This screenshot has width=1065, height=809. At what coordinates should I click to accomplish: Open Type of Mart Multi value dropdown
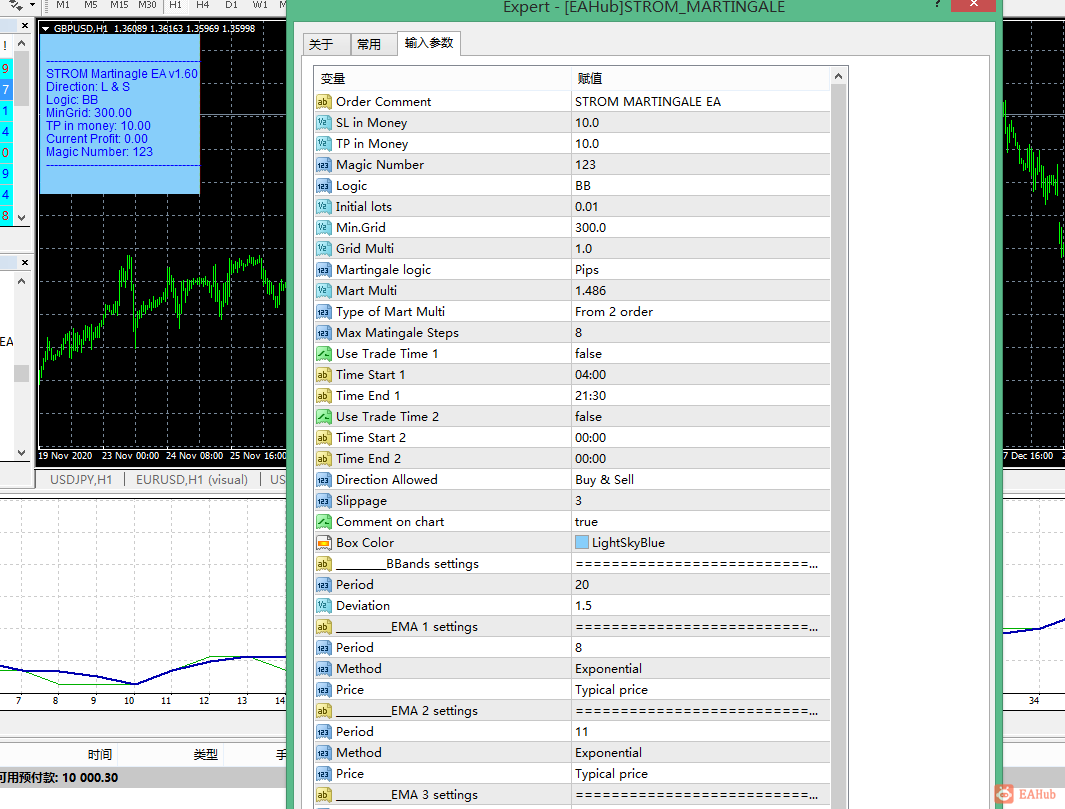pyautogui.click(x=700, y=312)
